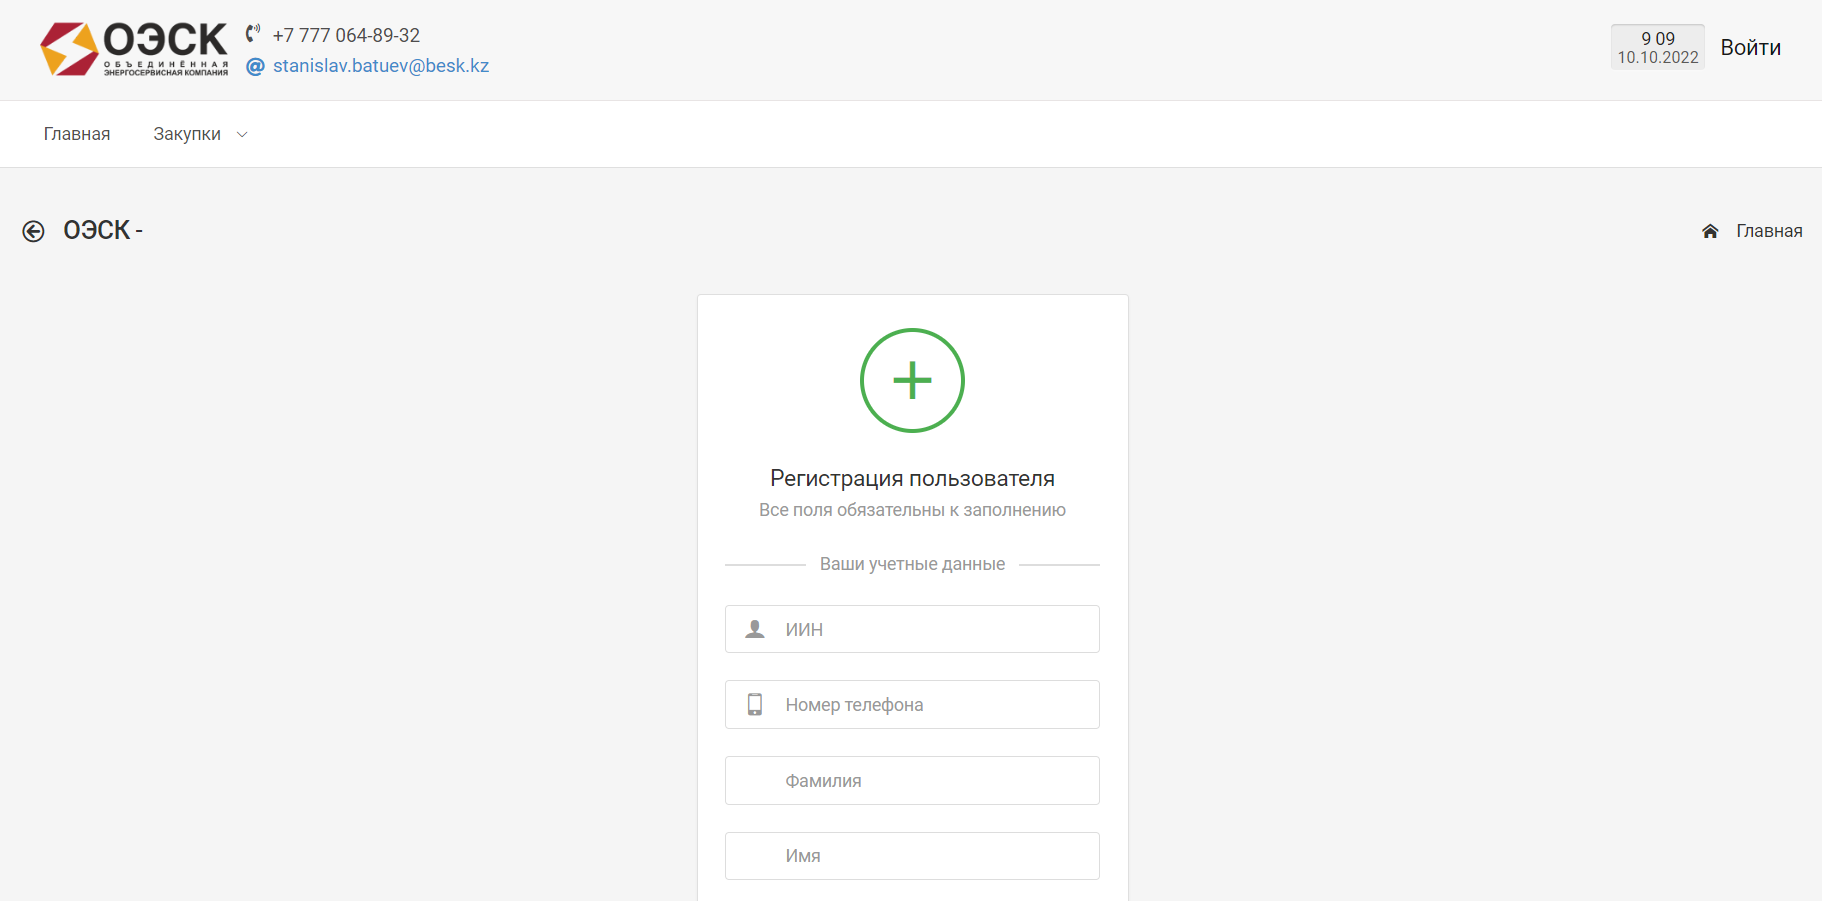Click the Войти login button
The width and height of the screenshot is (1822, 901).
[x=1750, y=48]
